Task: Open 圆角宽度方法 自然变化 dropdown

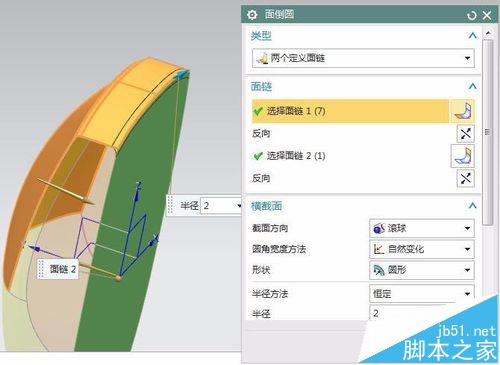Action: point(422,249)
